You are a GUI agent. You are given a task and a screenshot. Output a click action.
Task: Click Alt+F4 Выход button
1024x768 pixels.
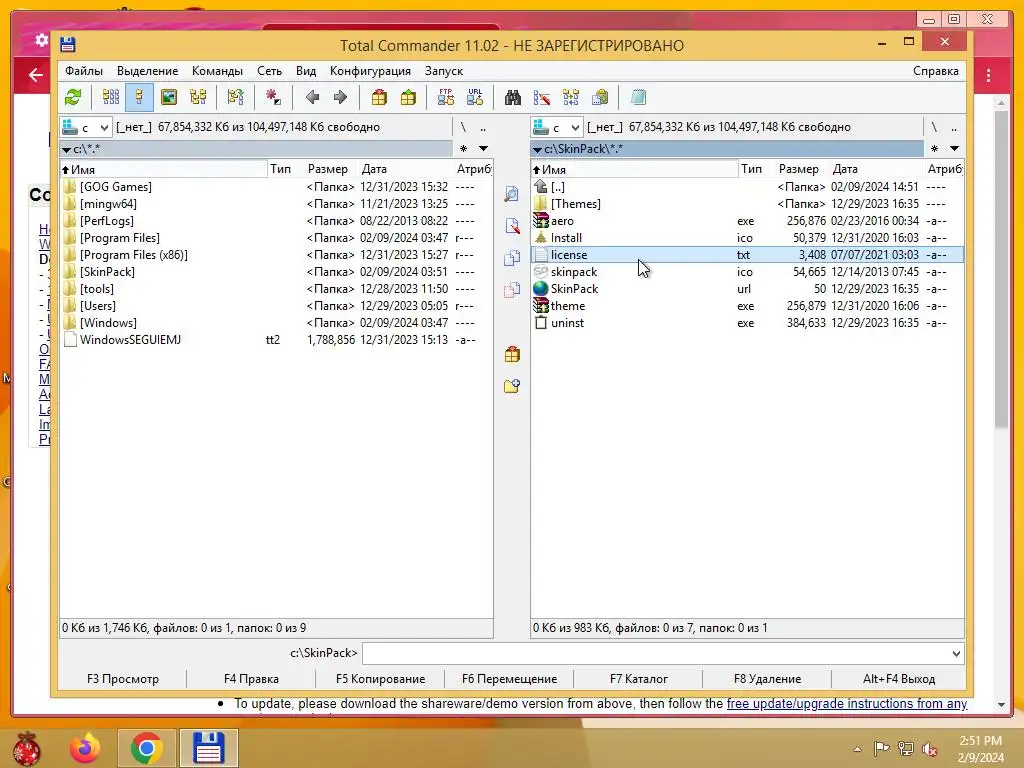(899, 679)
